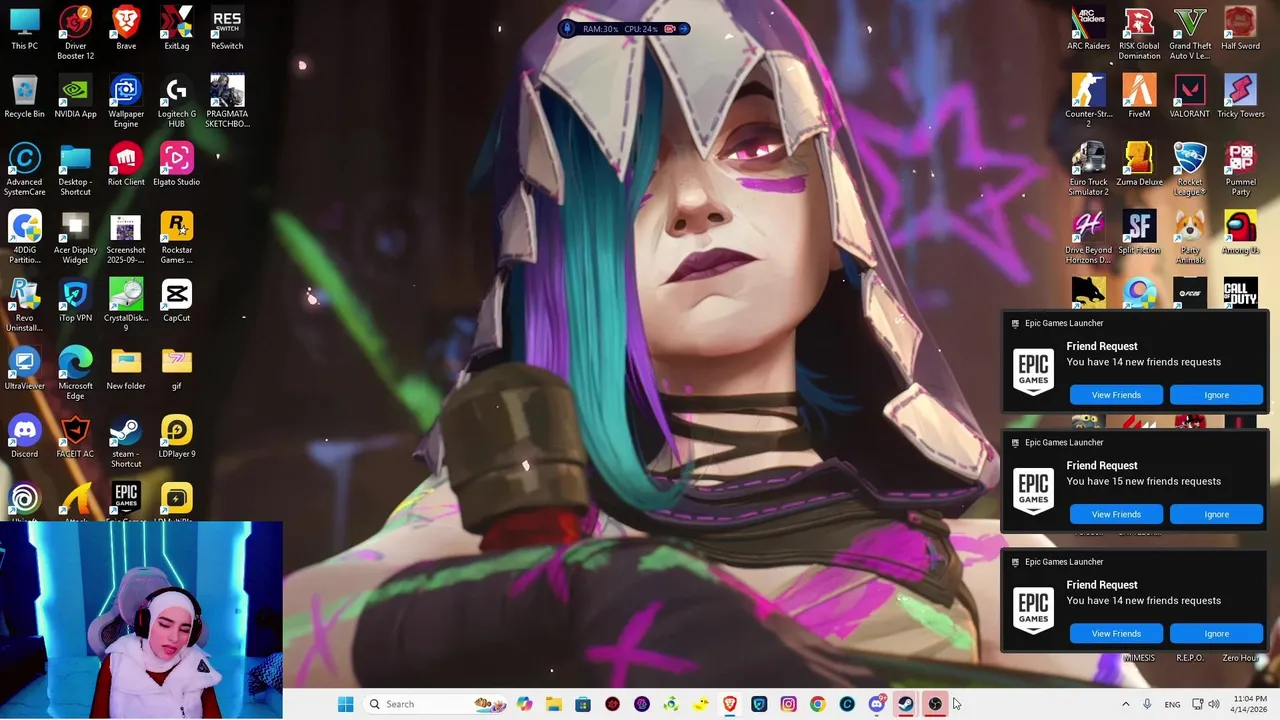
Task: Expand the hidden system tray icons chevron
Action: tap(1125, 704)
